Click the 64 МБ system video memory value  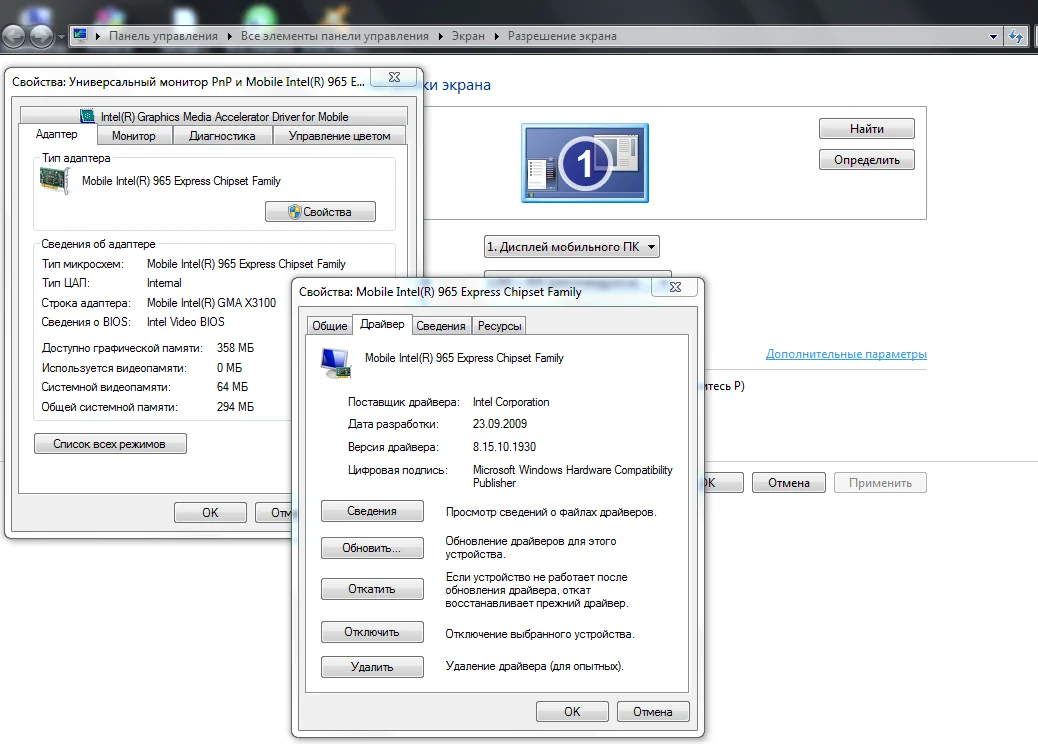[232, 387]
